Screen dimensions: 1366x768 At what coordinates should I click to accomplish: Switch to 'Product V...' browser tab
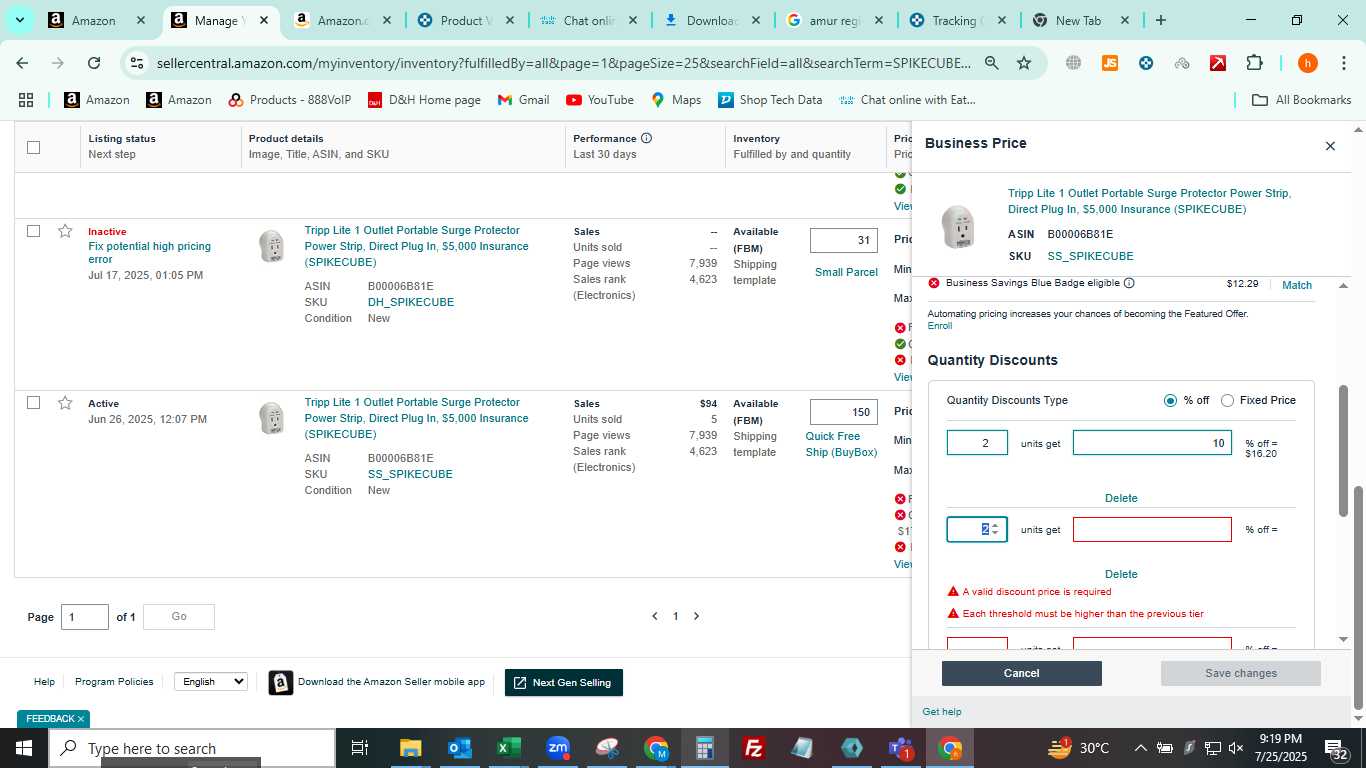(x=465, y=20)
